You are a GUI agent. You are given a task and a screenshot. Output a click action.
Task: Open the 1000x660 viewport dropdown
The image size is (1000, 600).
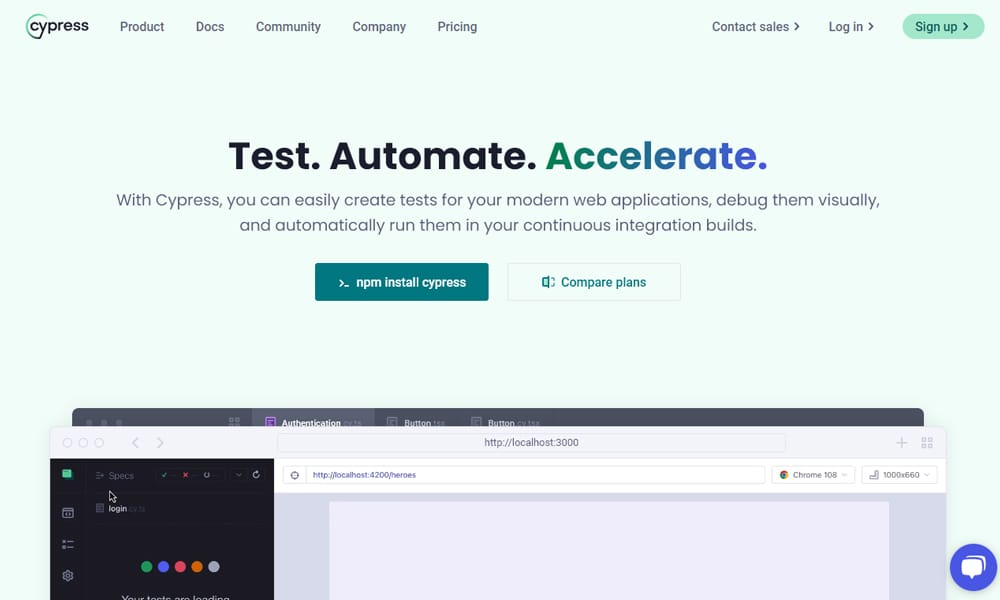pos(898,475)
